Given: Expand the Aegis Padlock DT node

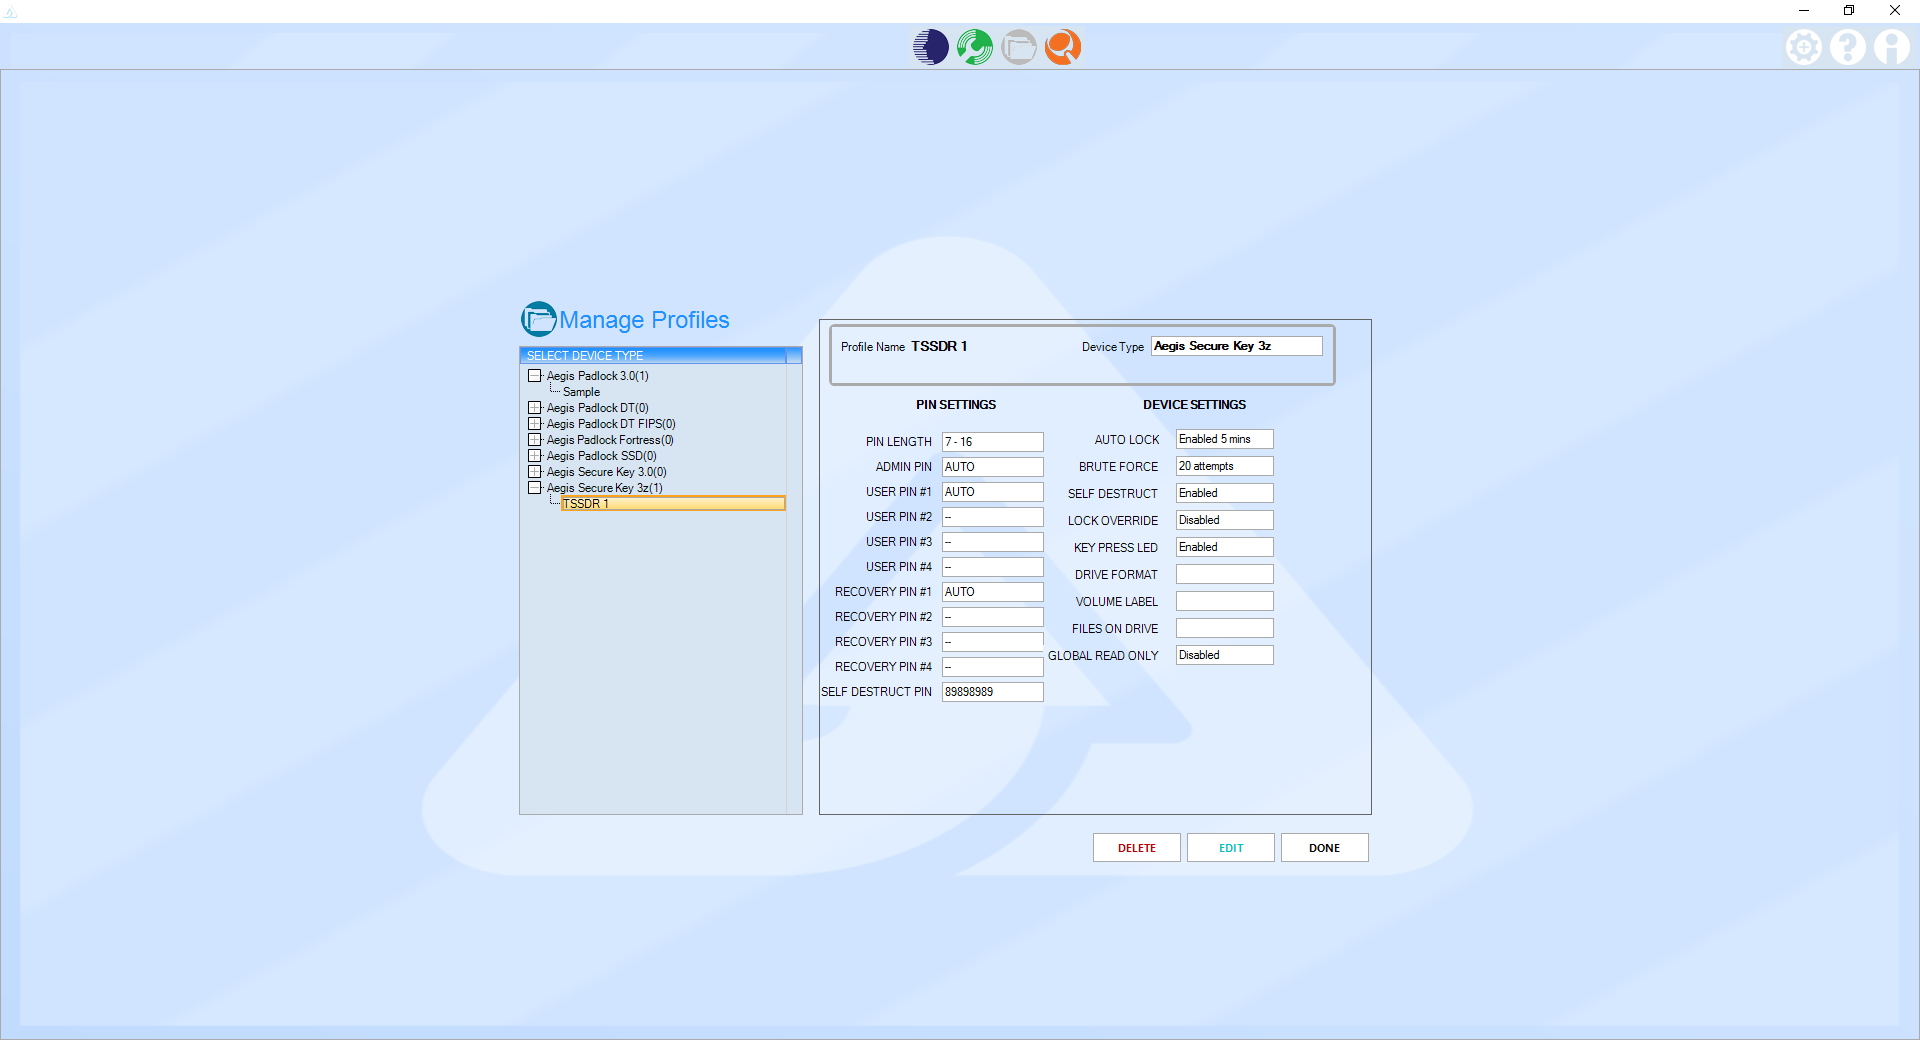Looking at the screenshot, I should 535,408.
